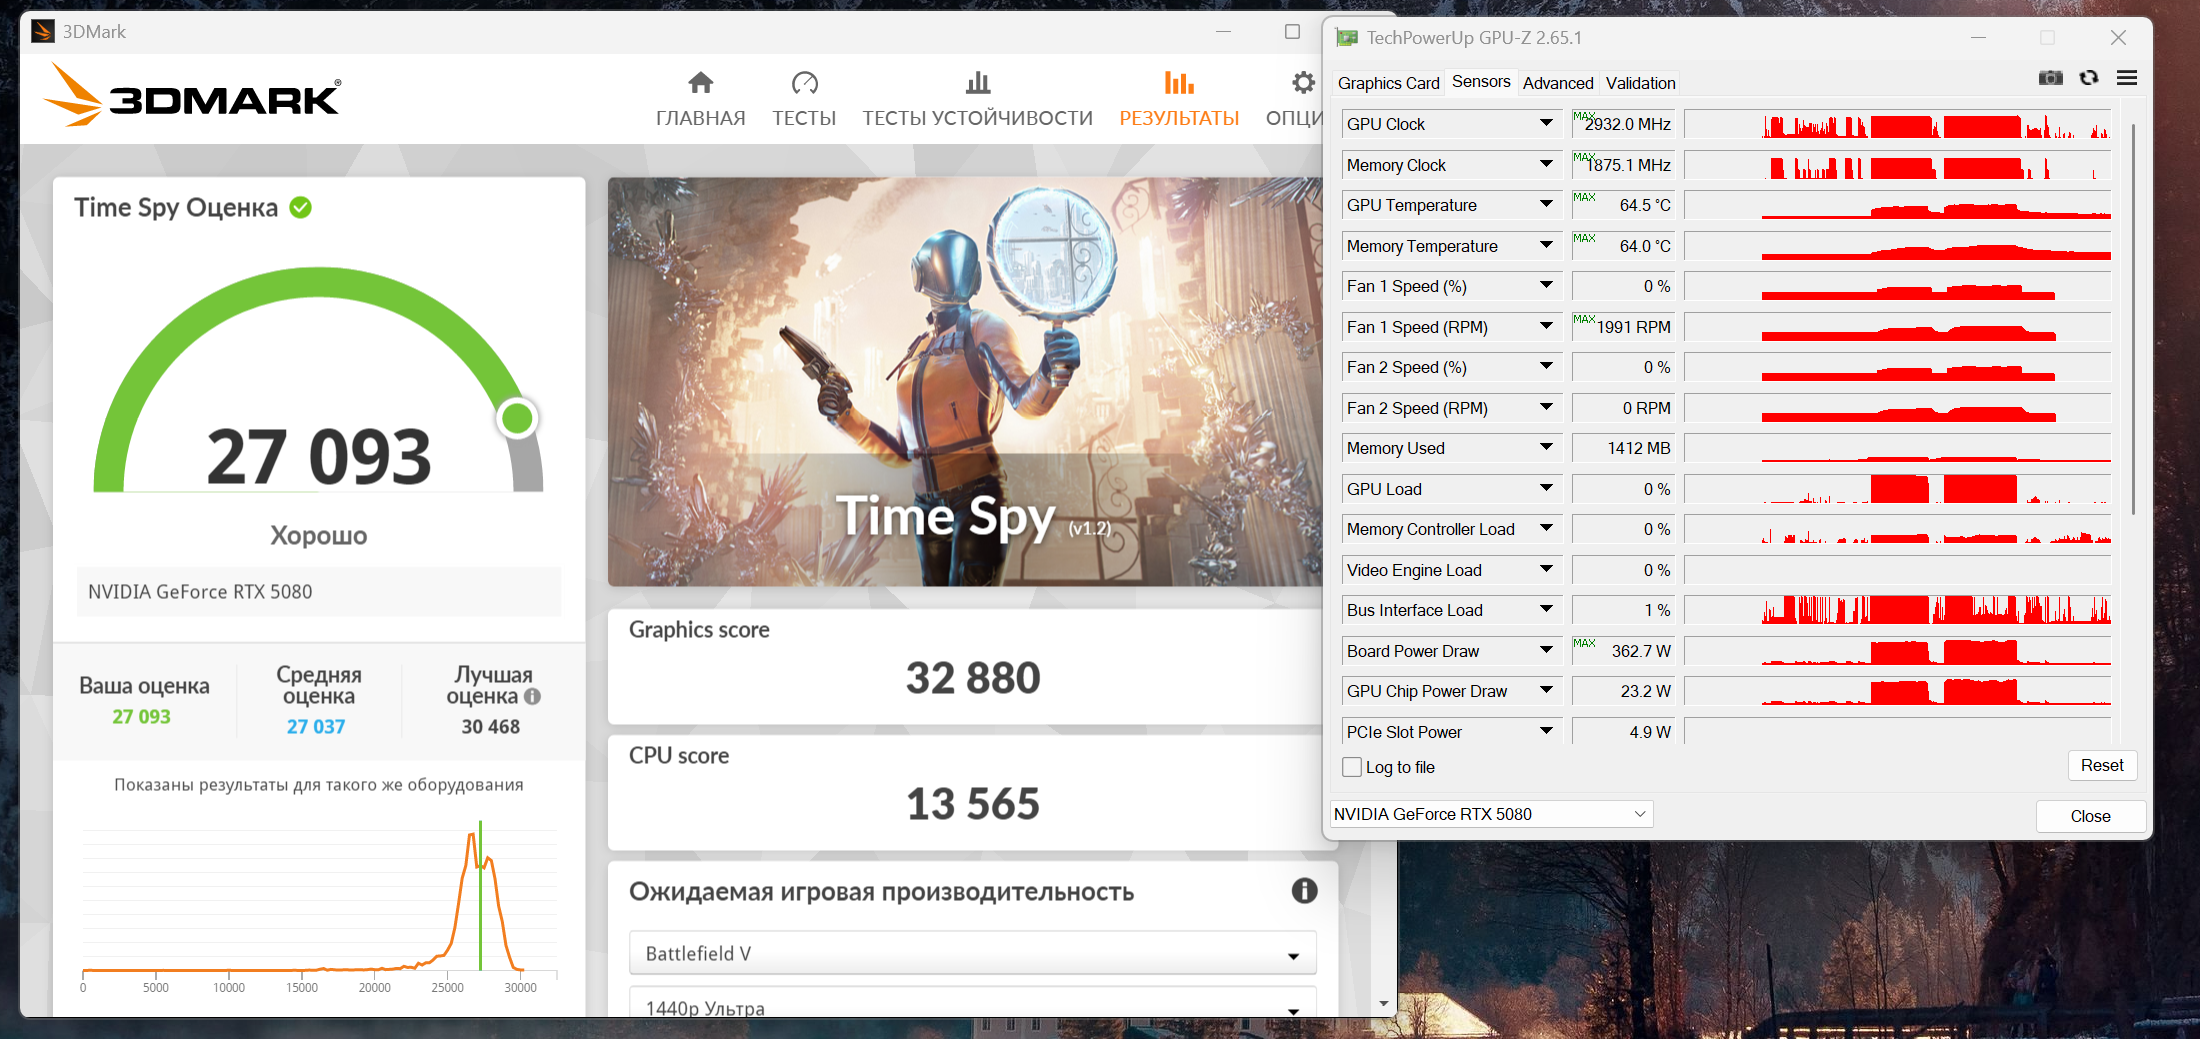Click the 27 037 Средняя оценка value
The height and width of the screenshot is (1039, 2200).
click(x=316, y=726)
